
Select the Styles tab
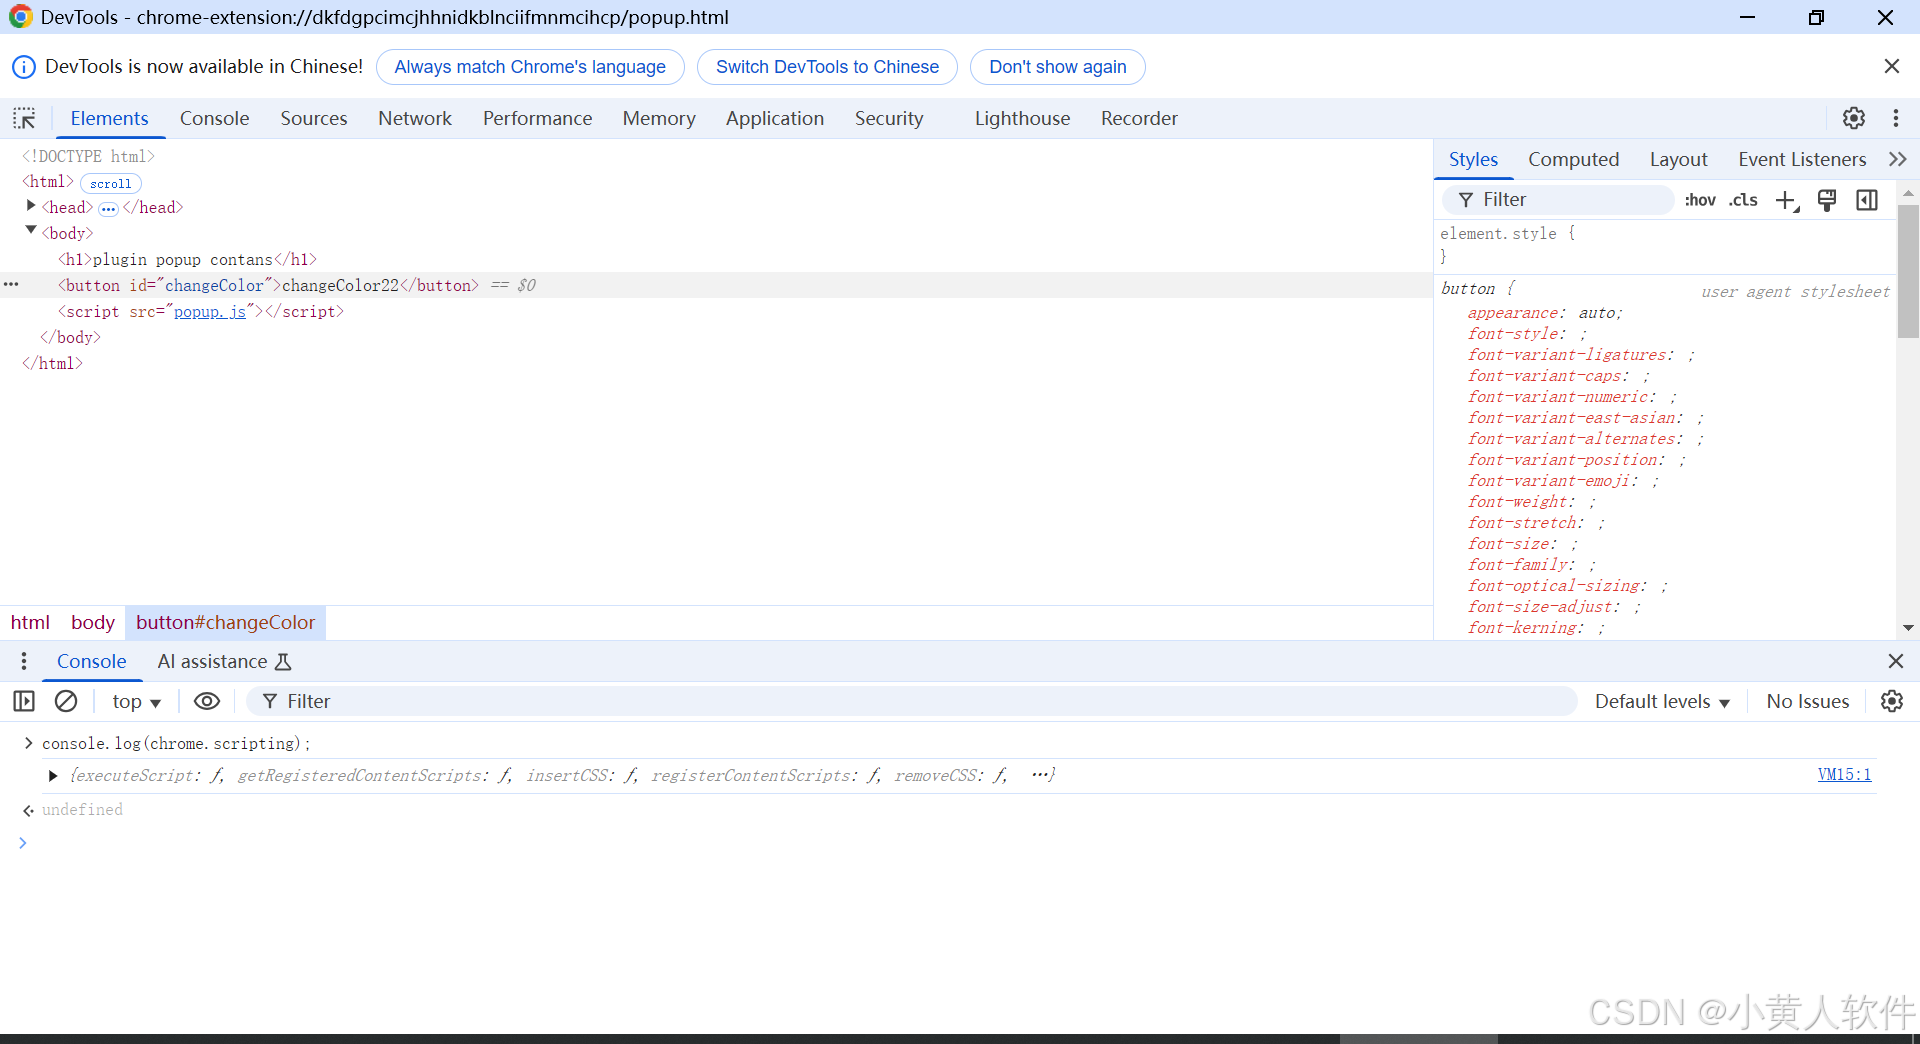tap(1473, 159)
